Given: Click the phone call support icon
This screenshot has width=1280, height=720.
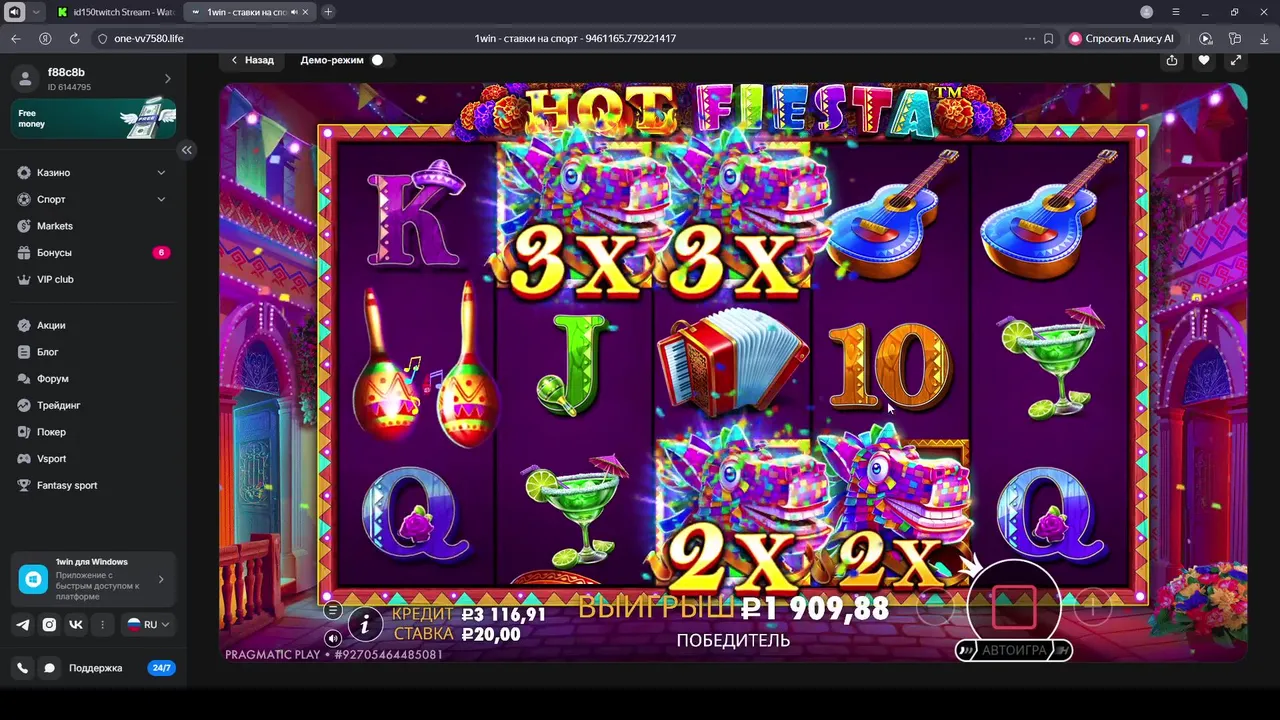Looking at the screenshot, I should click(23, 668).
